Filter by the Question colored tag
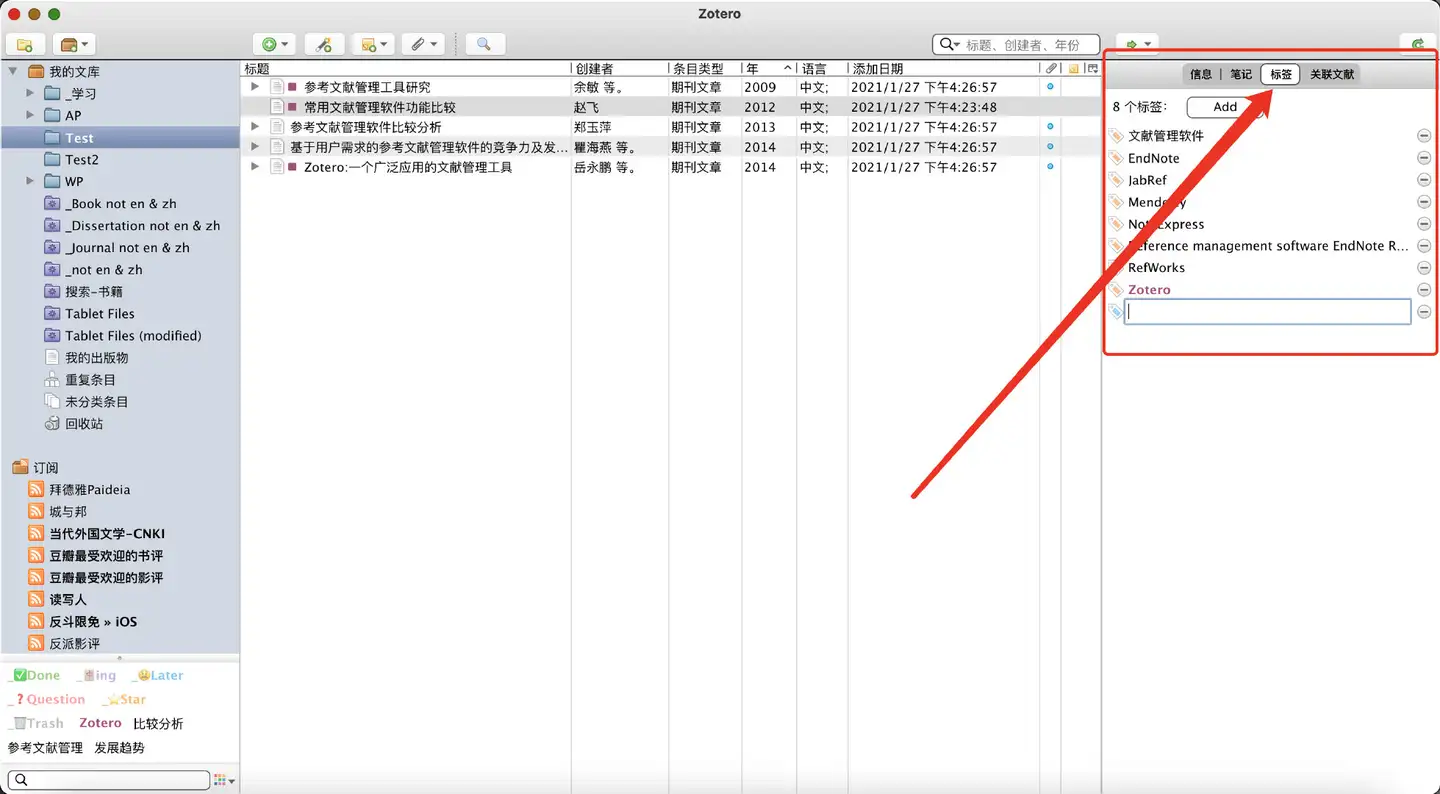 pyautogui.click(x=46, y=700)
